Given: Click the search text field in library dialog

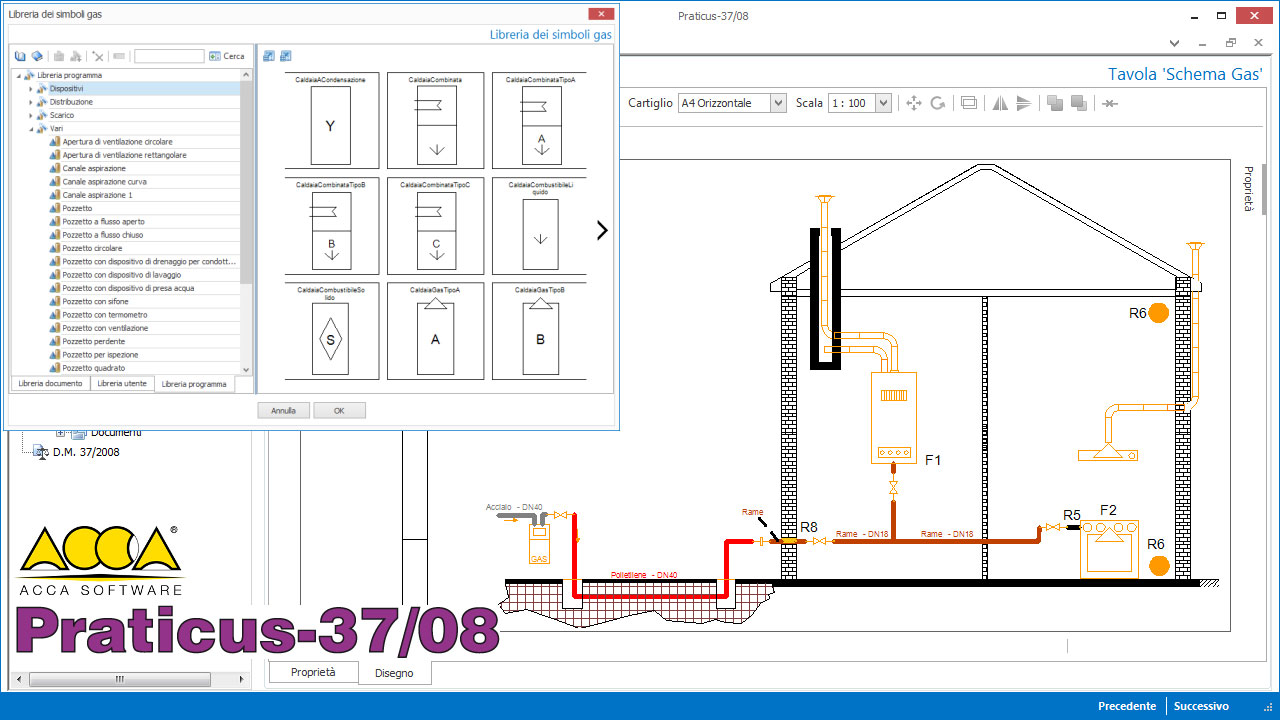Looking at the screenshot, I should 169,56.
